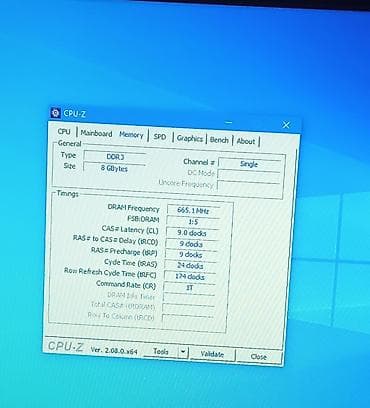Switch to the Bench tab
Viewport: 370px width, 408px height.
pyautogui.click(x=219, y=140)
